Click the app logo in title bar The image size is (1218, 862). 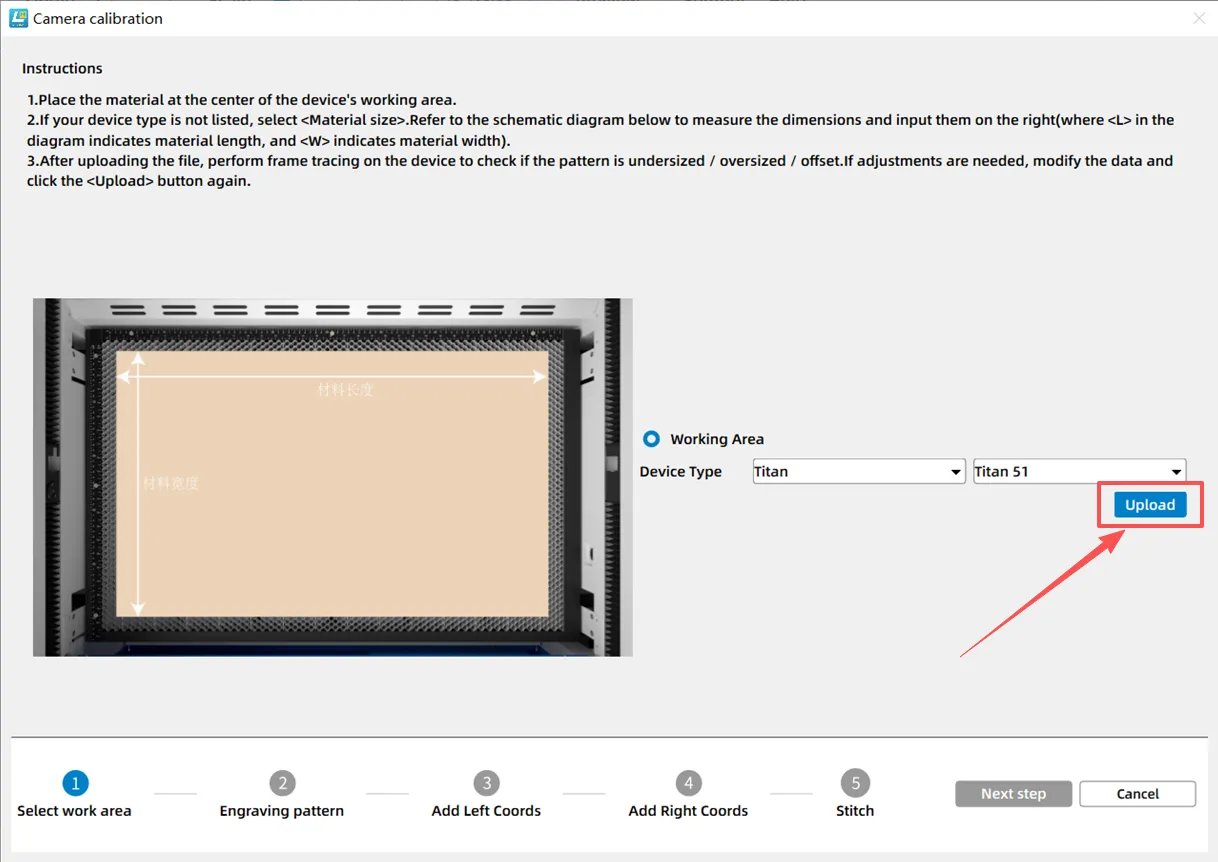point(18,18)
